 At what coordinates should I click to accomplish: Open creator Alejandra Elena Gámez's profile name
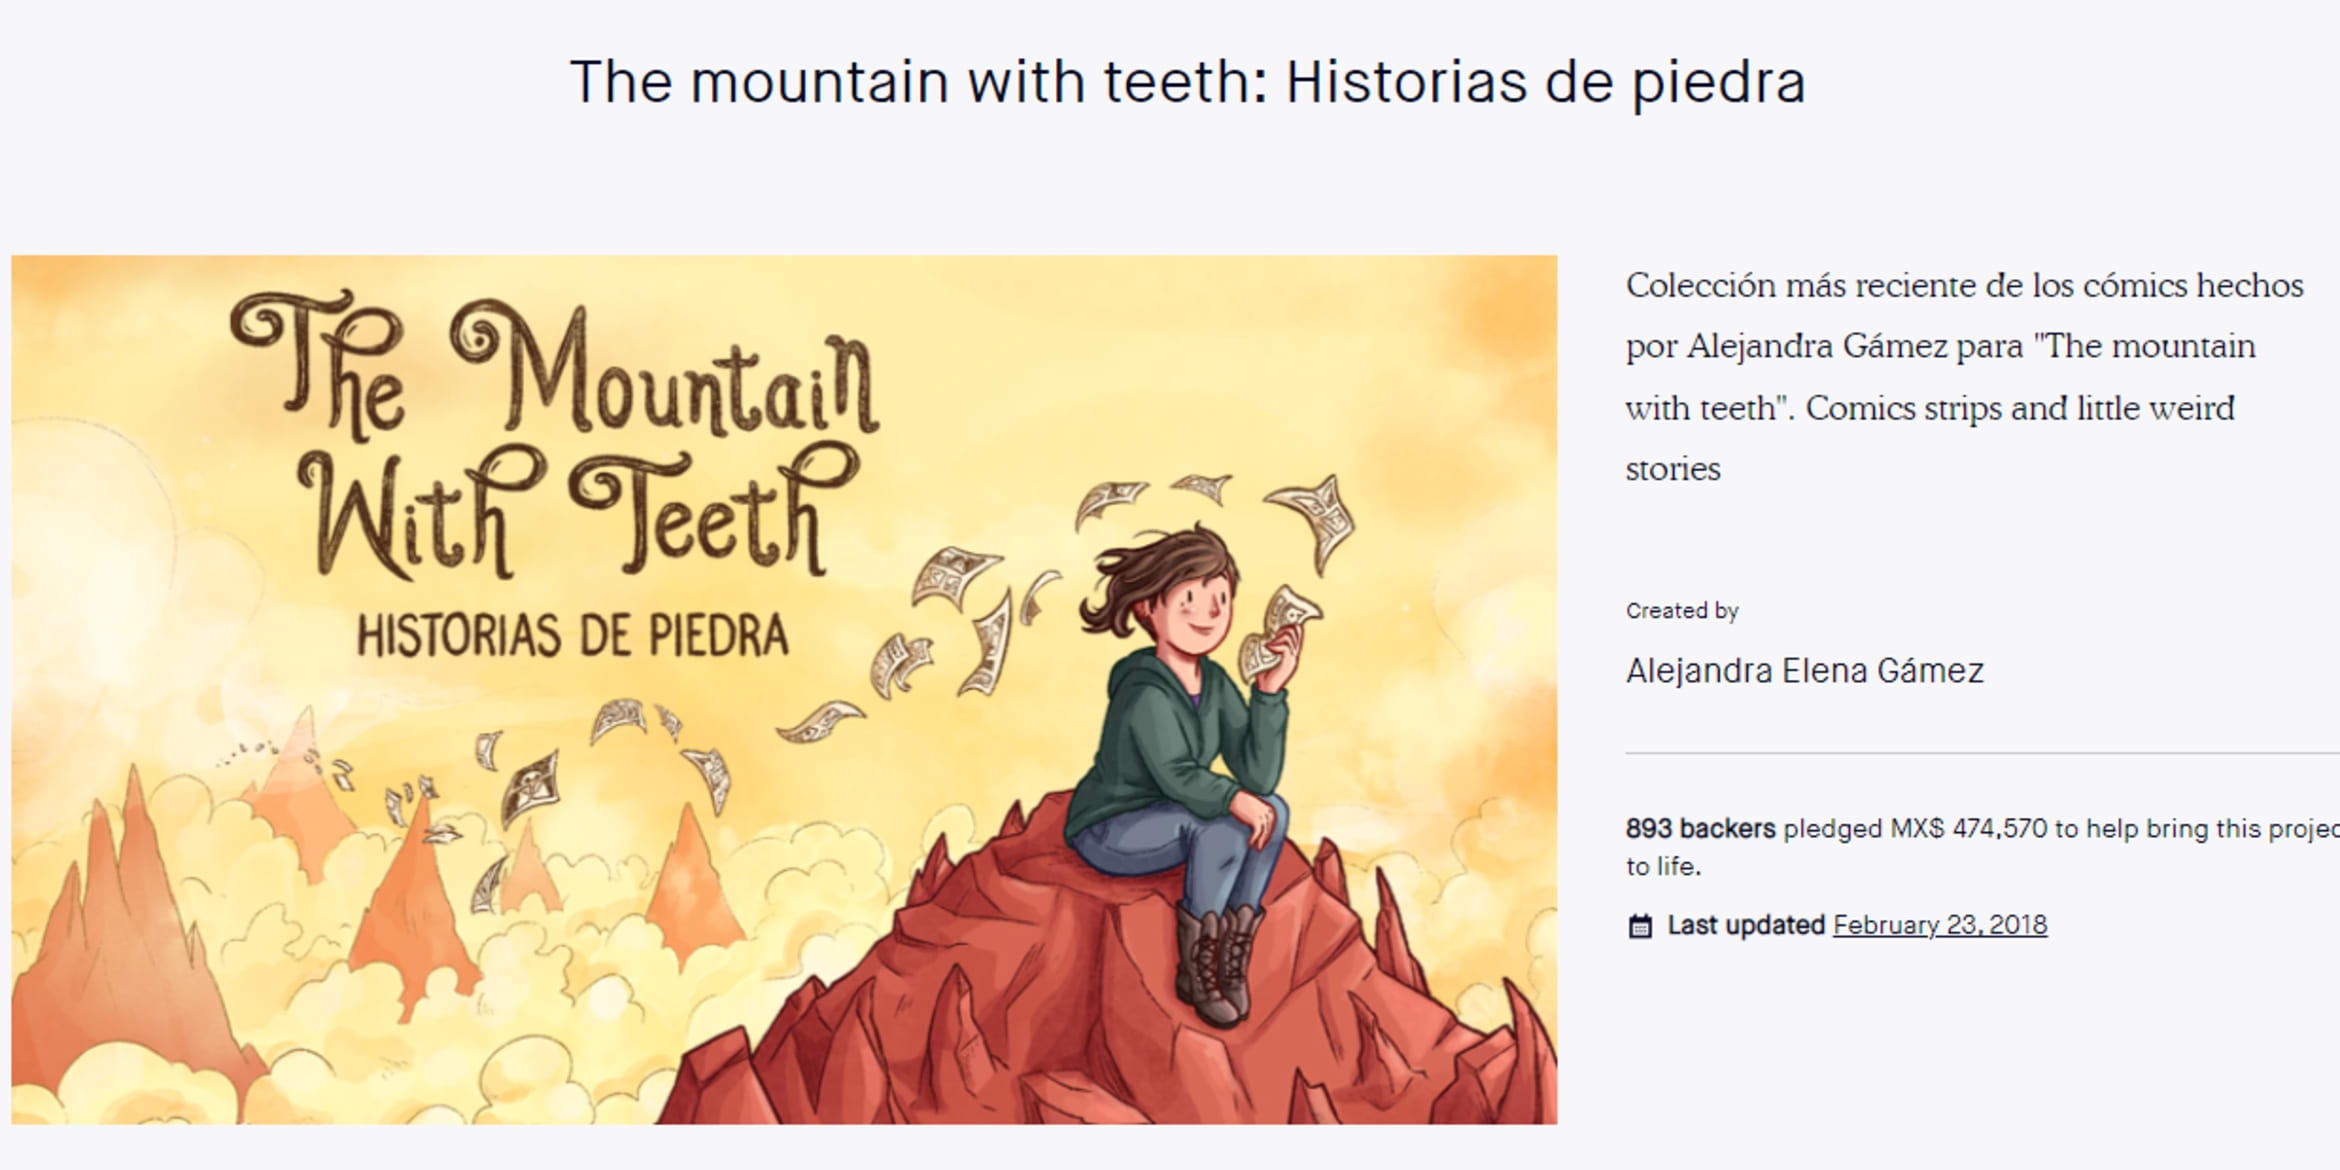1804,671
